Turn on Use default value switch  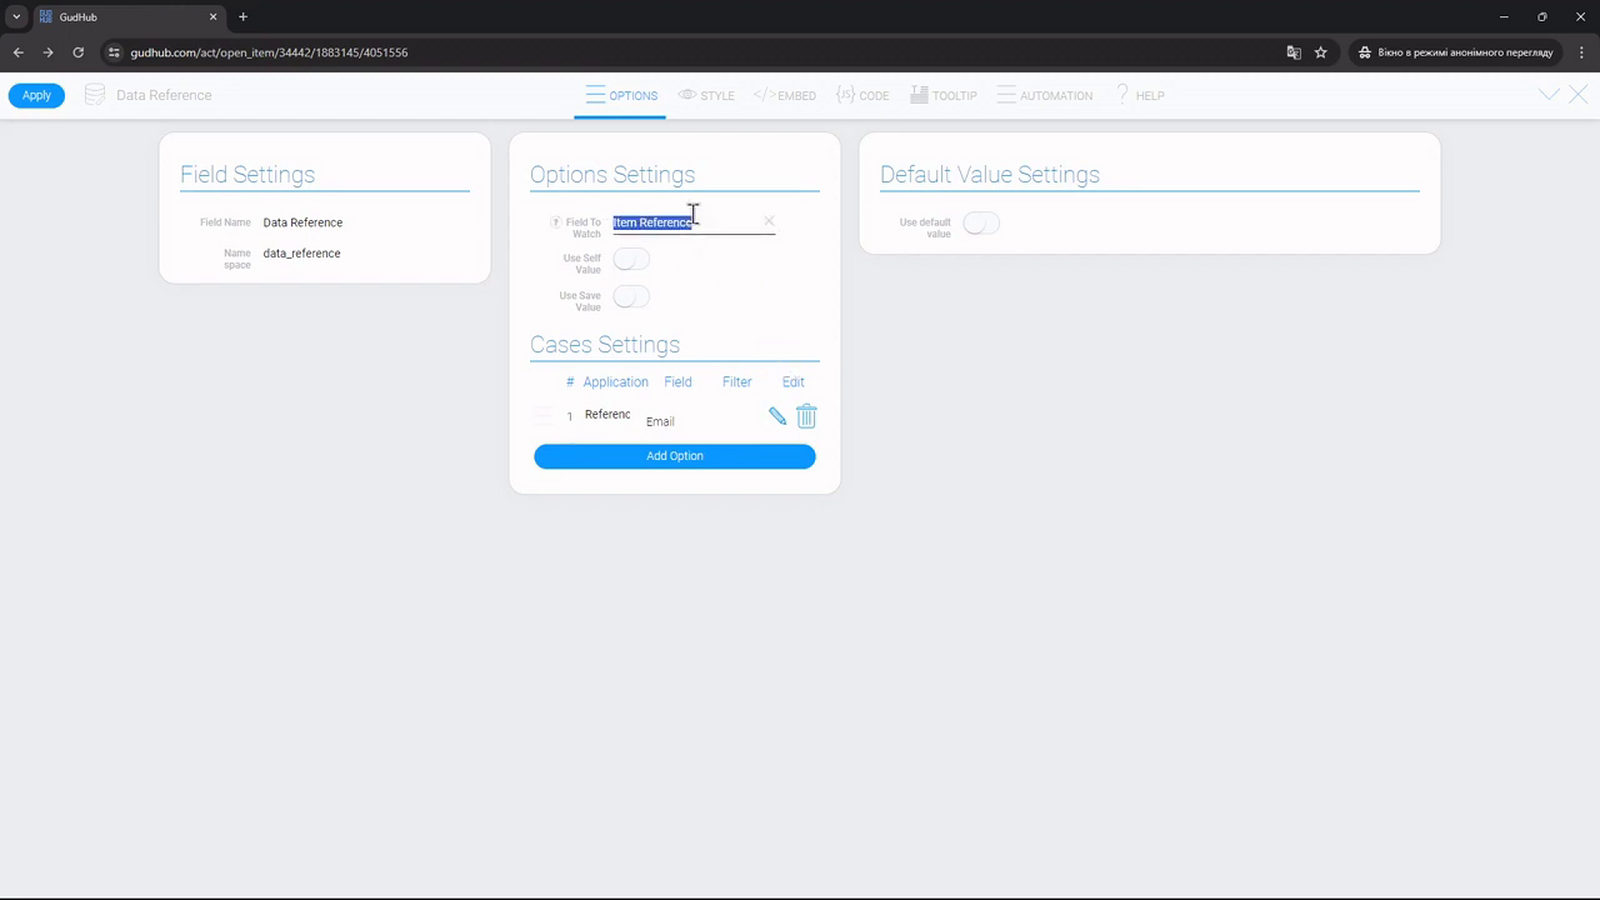click(x=981, y=223)
